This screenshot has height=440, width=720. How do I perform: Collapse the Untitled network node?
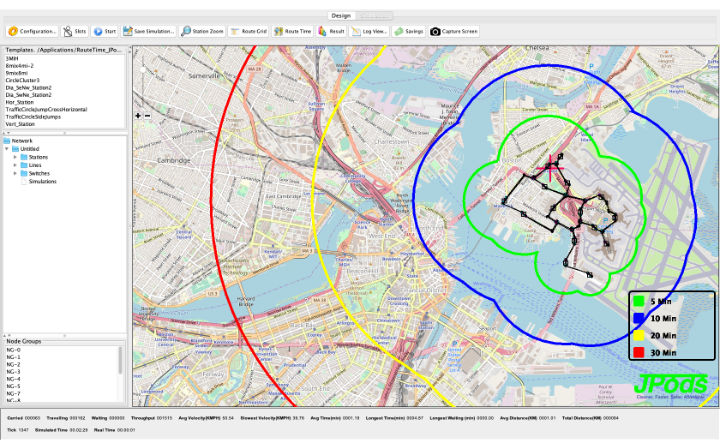7,150
